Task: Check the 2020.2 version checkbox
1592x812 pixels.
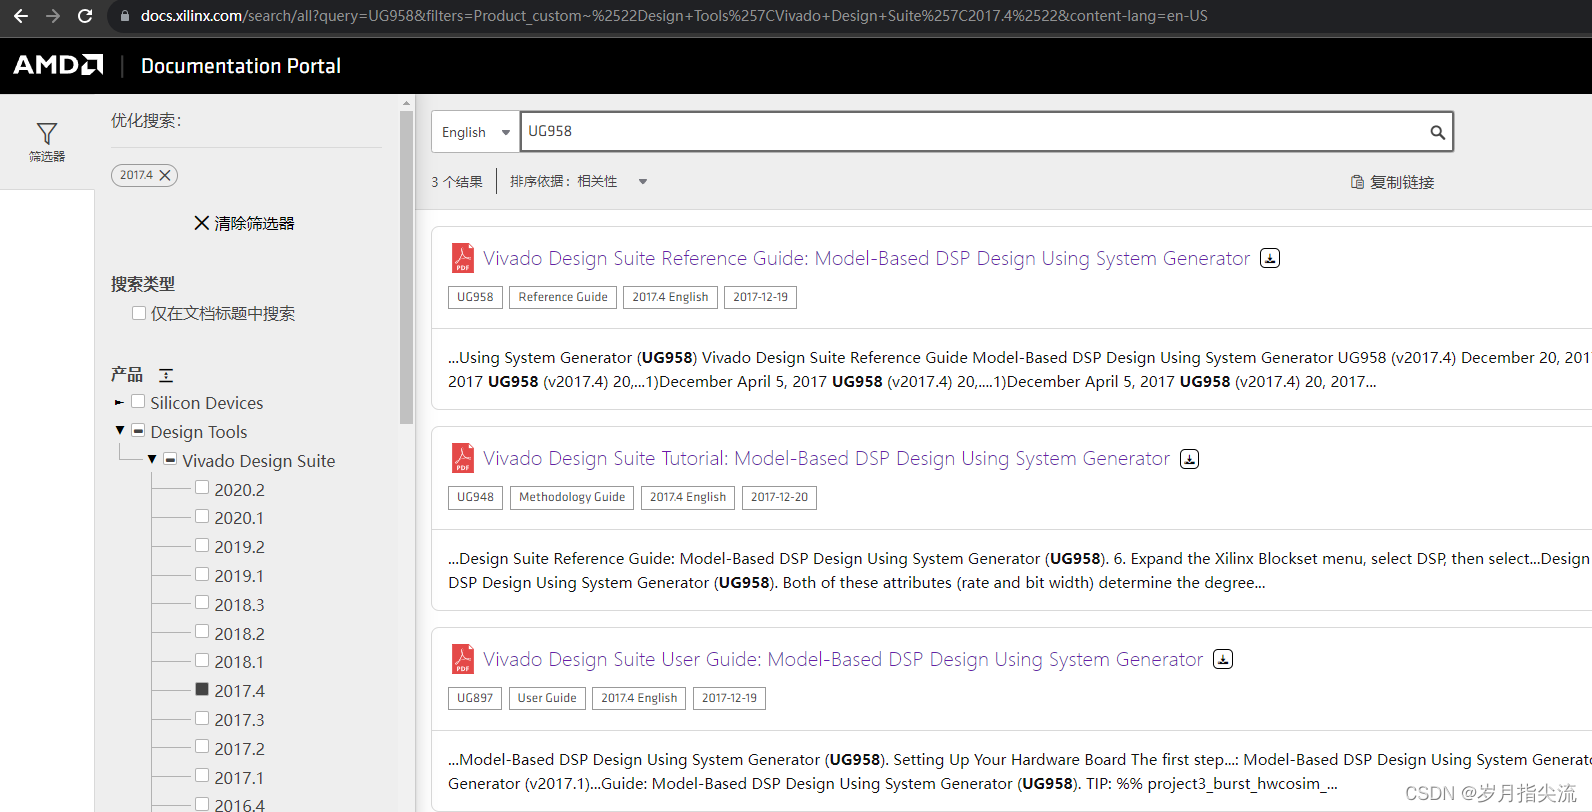Action: pos(202,488)
